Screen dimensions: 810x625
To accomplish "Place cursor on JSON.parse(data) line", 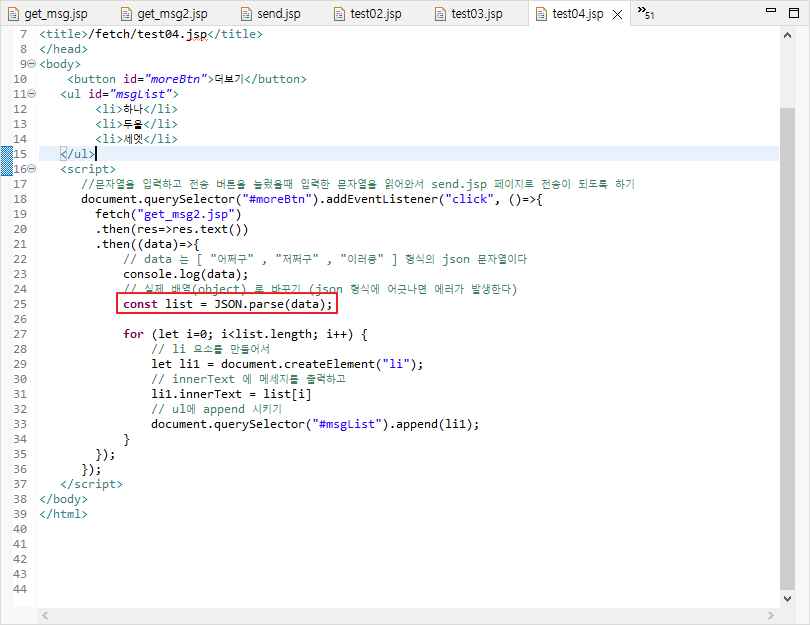I will [227, 304].
